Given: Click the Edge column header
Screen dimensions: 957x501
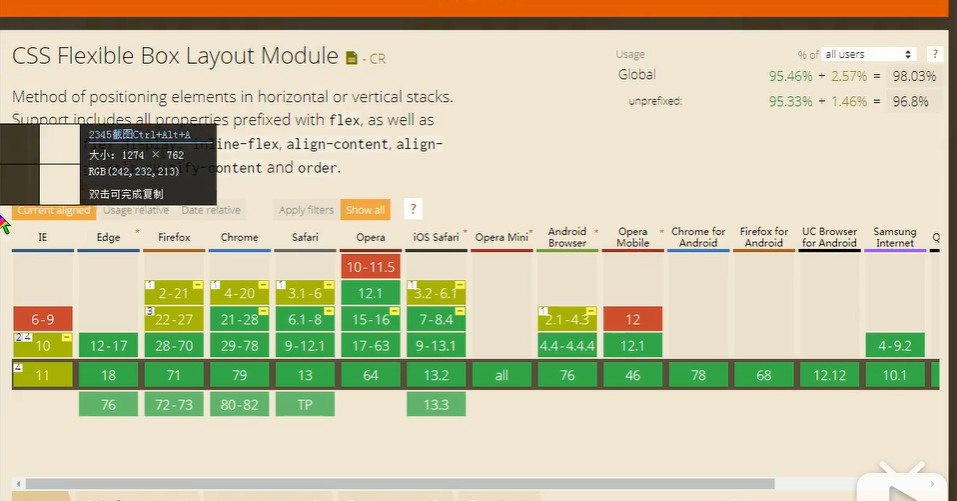Looking at the screenshot, I should tap(109, 237).
